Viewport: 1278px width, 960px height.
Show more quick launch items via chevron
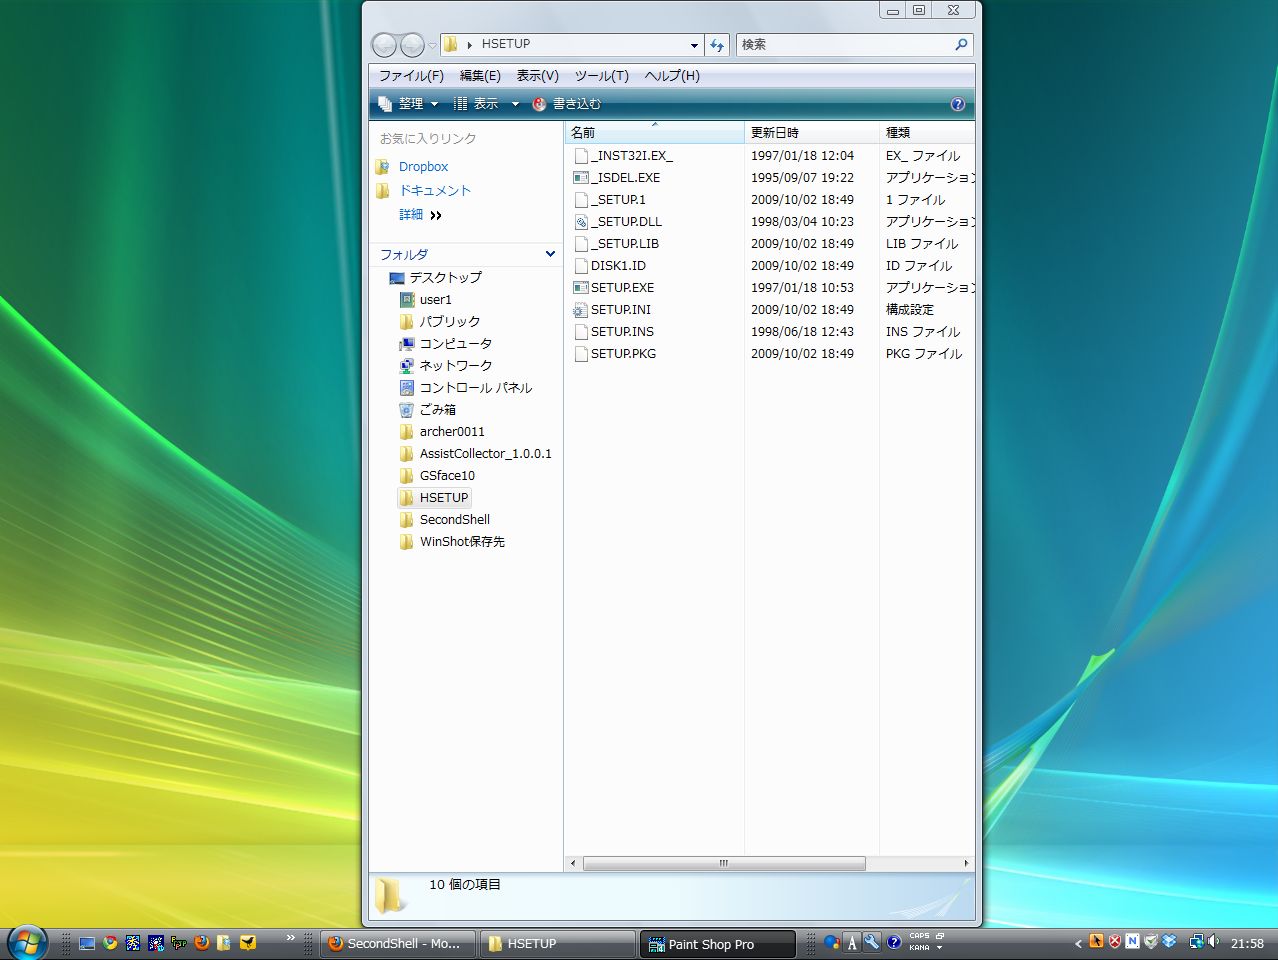291,938
